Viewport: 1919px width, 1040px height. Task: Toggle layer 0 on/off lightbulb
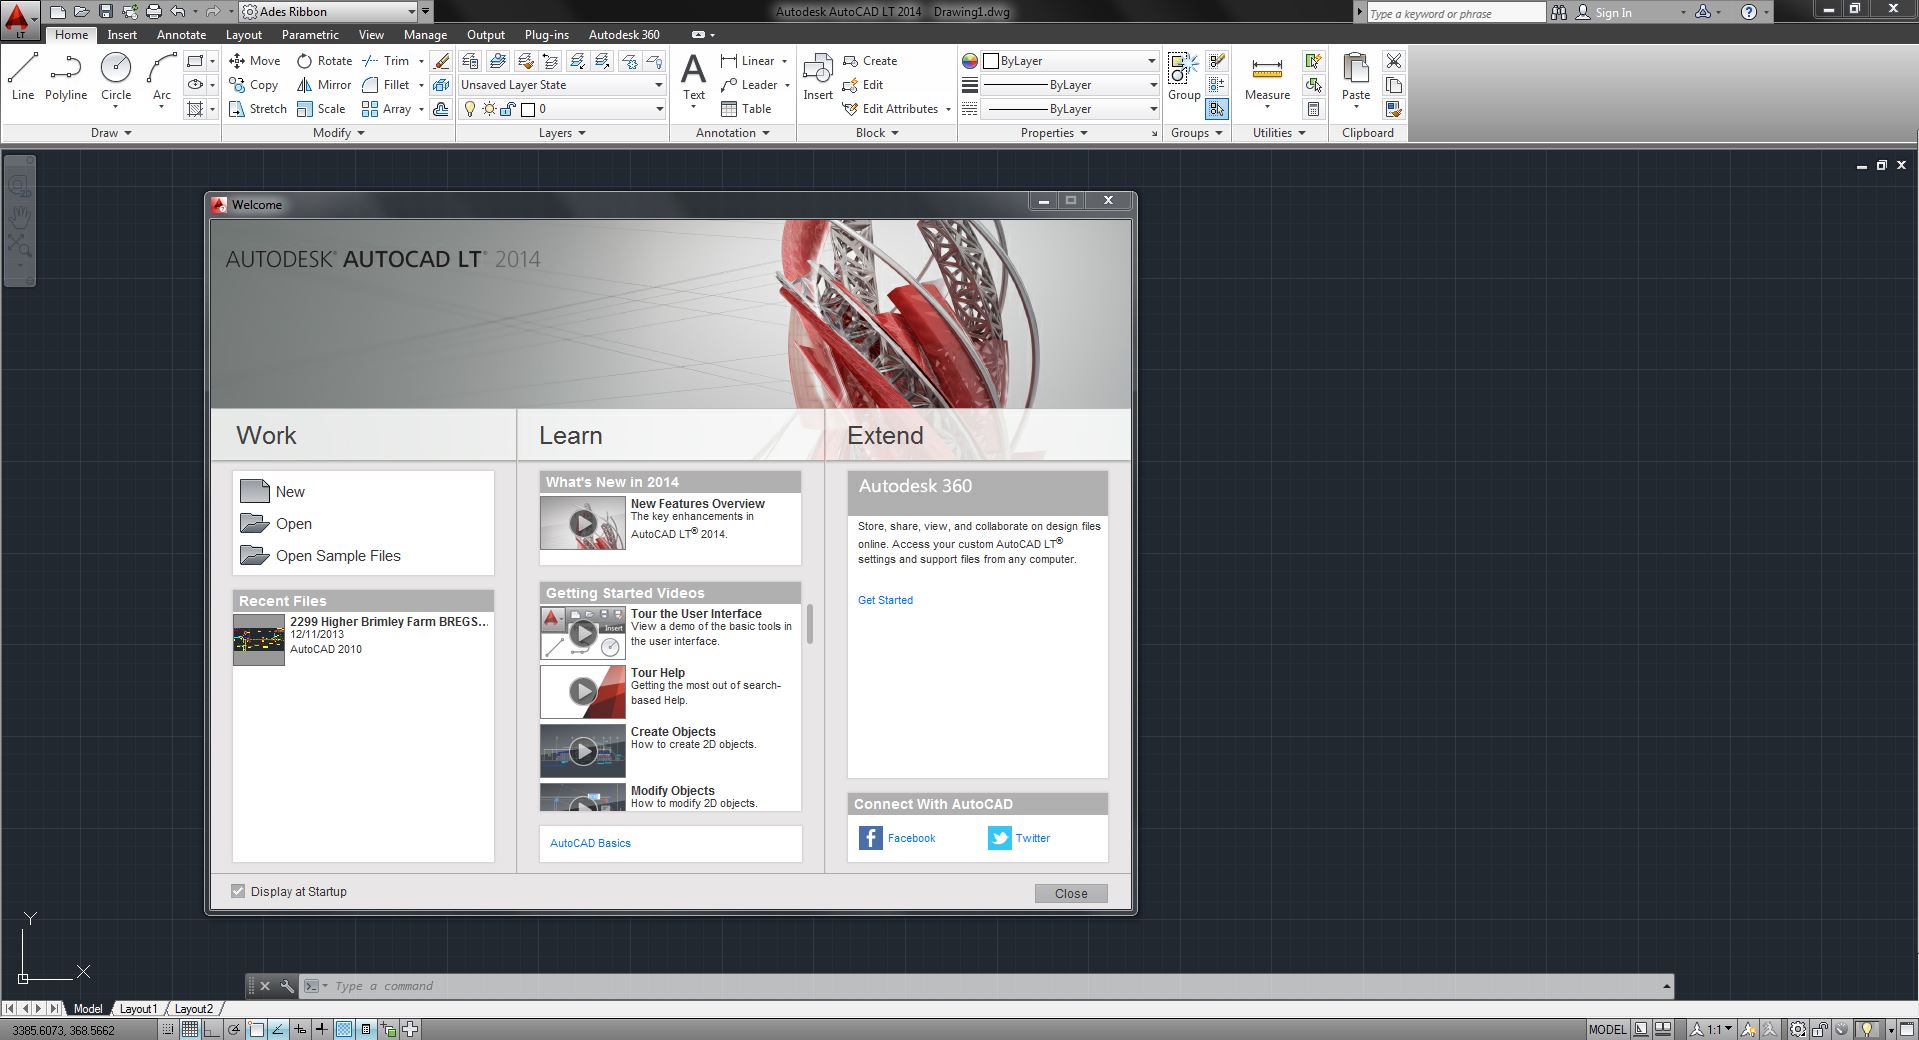(470, 109)
